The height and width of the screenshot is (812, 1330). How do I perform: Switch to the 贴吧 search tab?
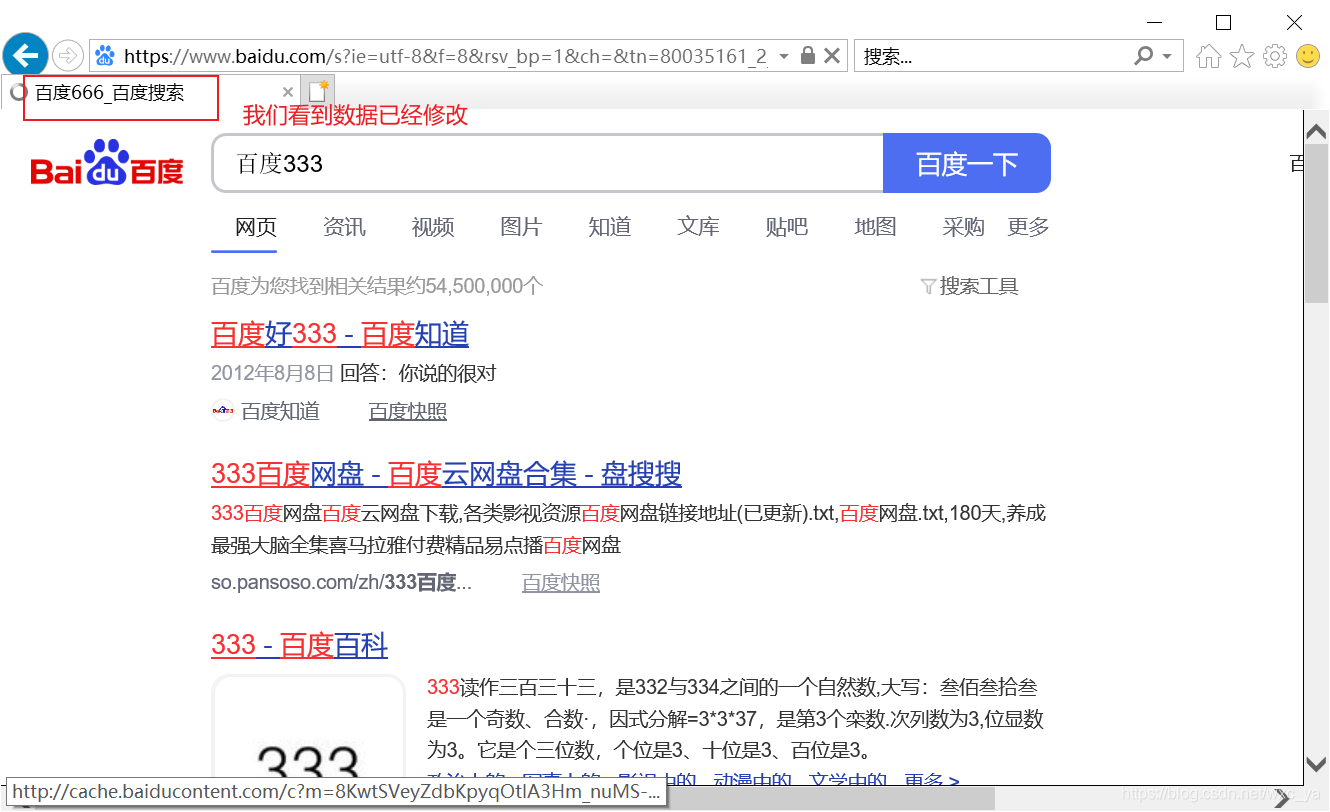point(787,227)
